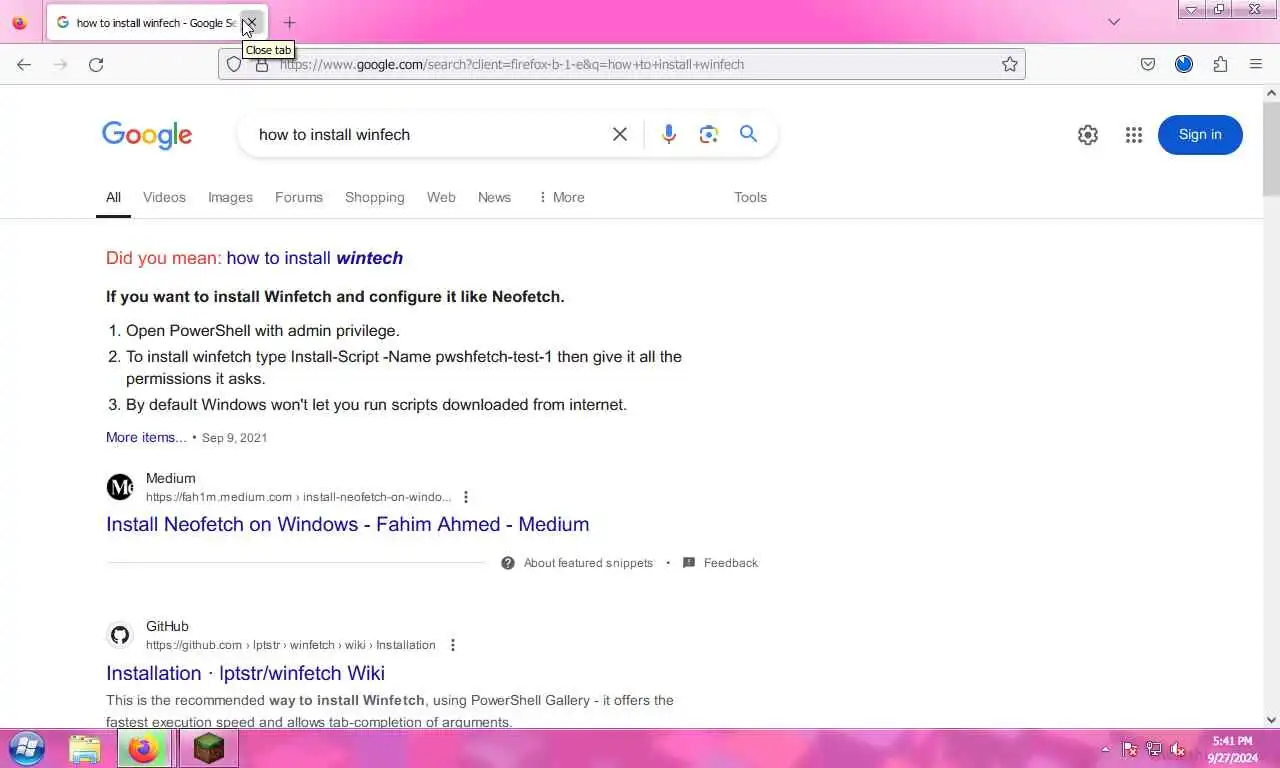Open 'Installation · lptstr/winfetch Wiki' result
Image resolution: width=1280 pixels, height=768 pixels.
[x=246, y=673]
